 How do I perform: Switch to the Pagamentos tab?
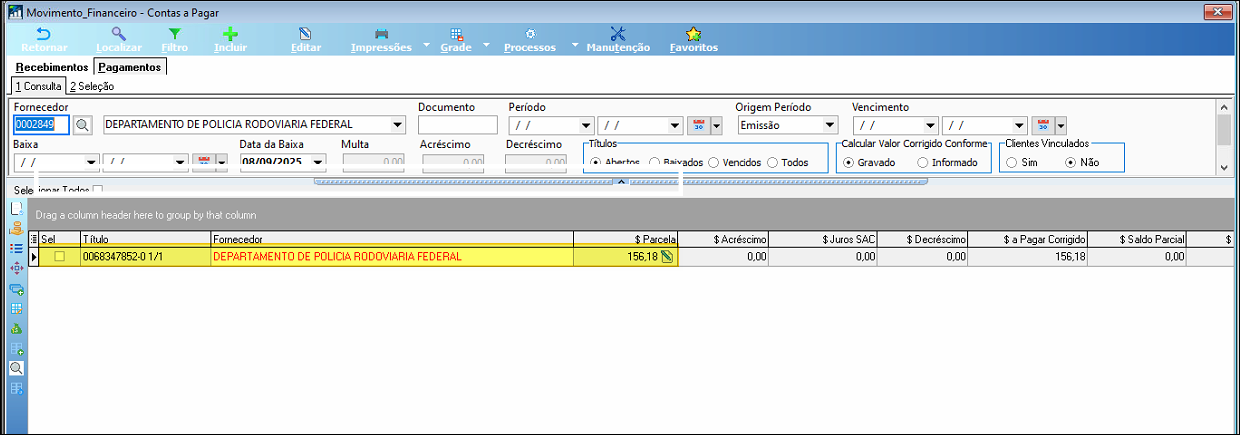tap(130, 67)
